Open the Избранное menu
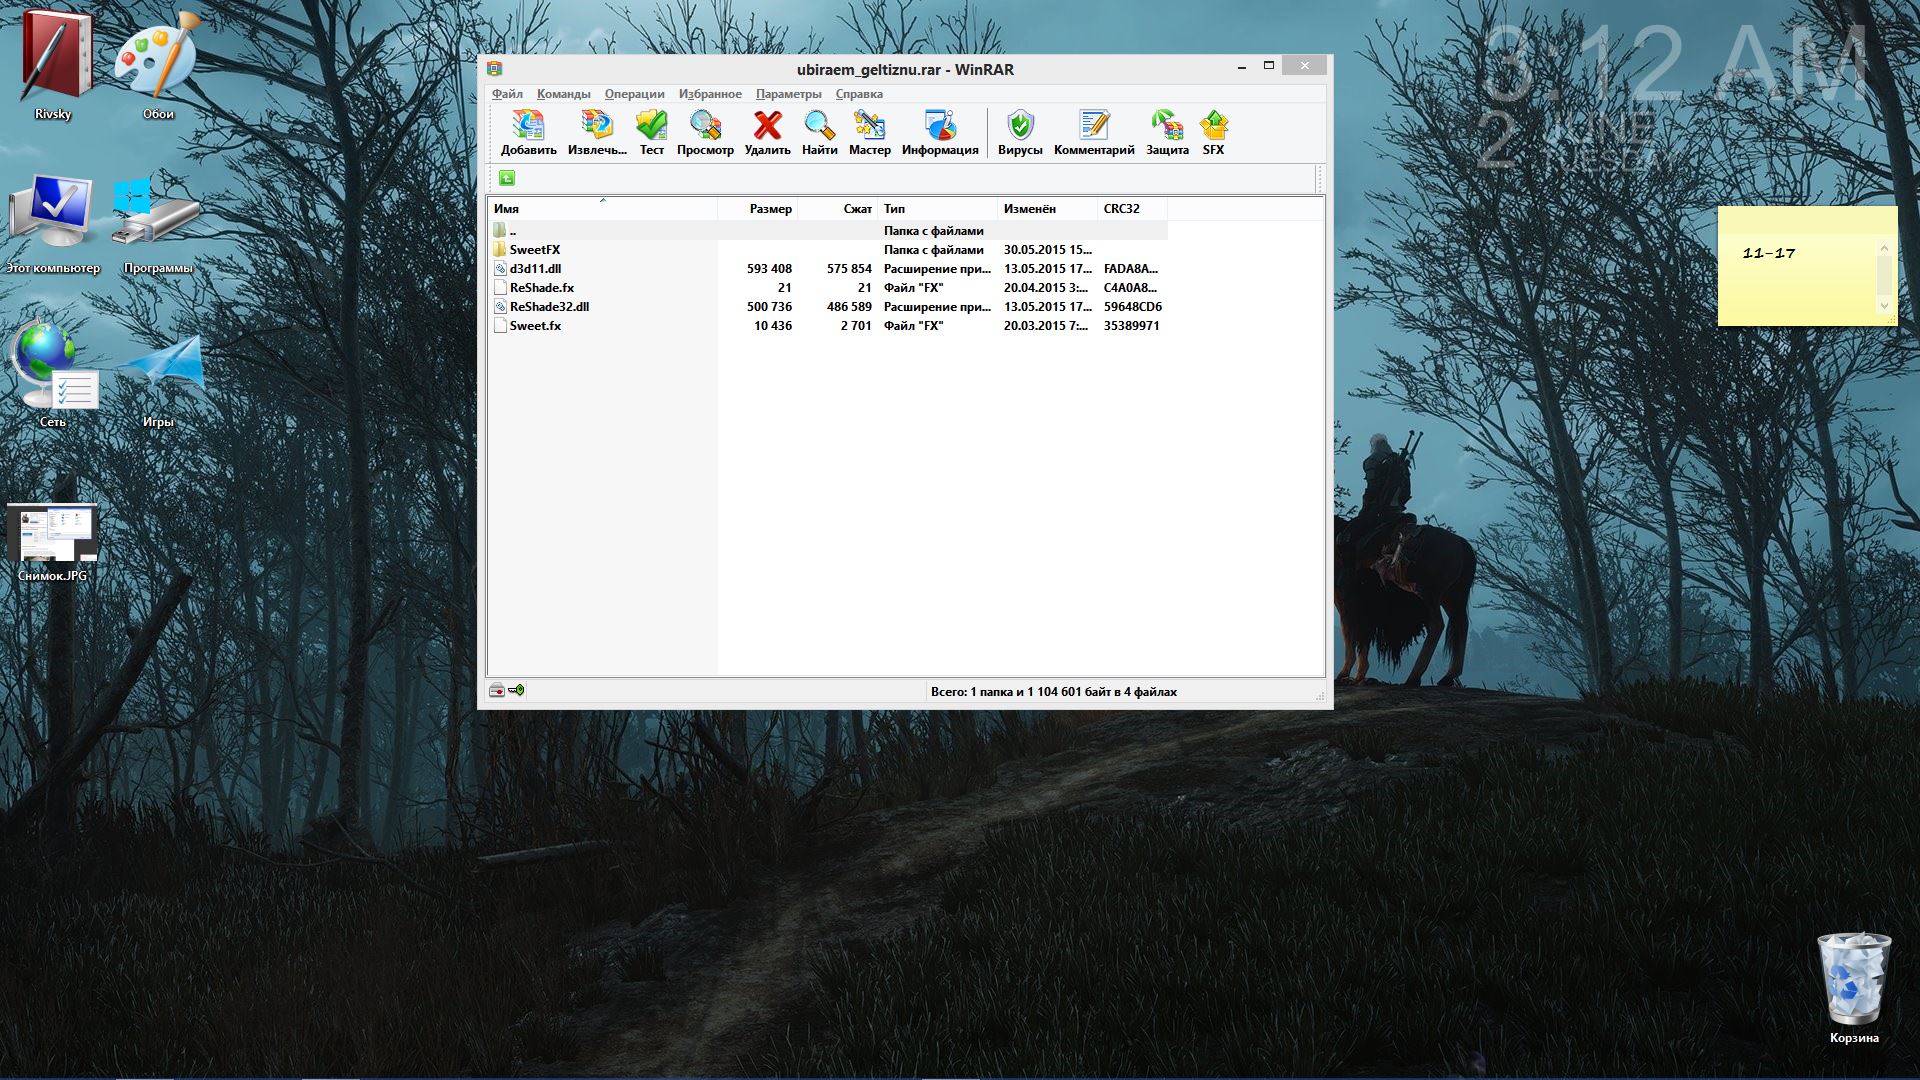1920x1080 pixels. [x=710, y=94]
